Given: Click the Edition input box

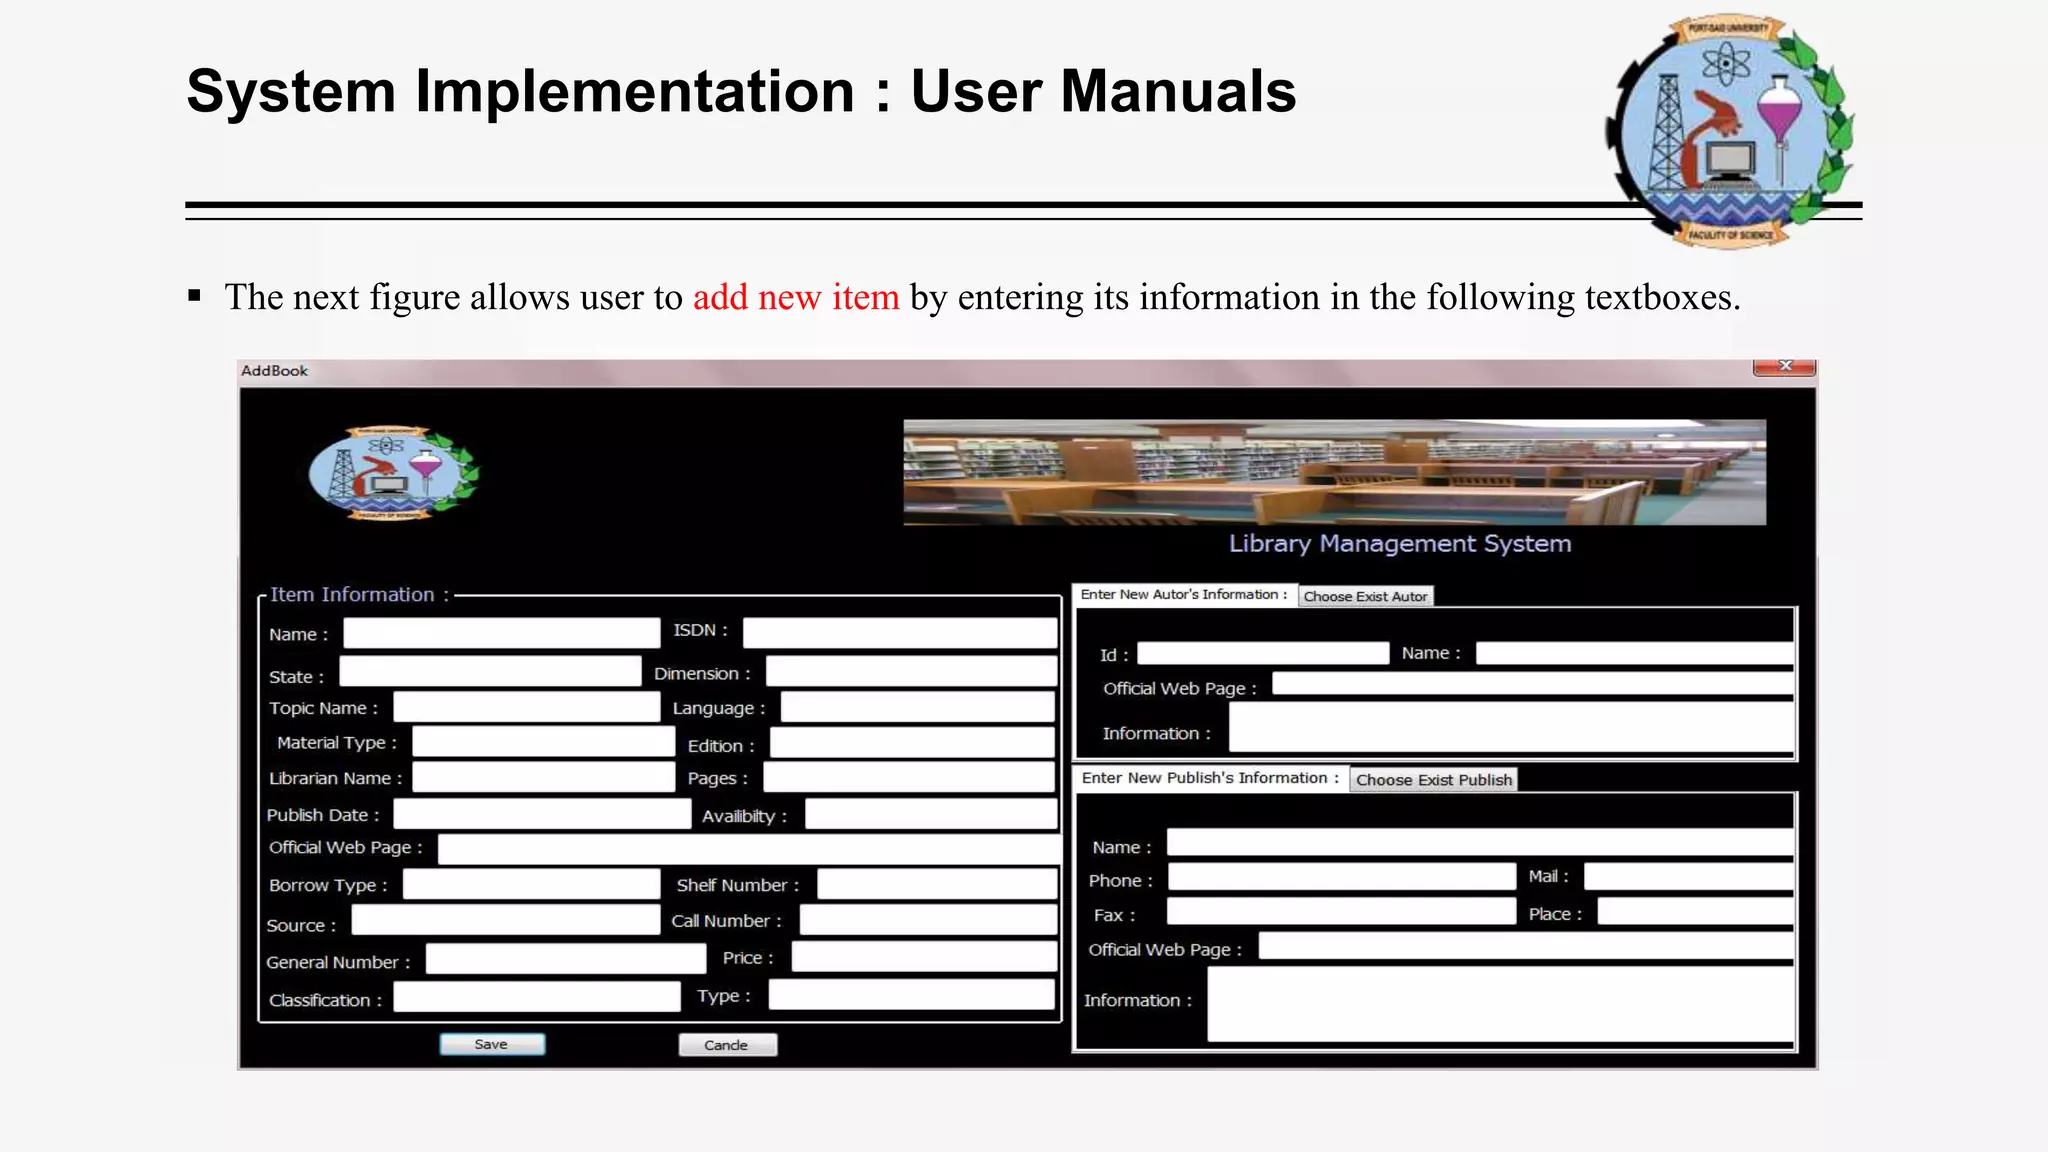Looking at the screenshot, I should pyautogui.click(x=912, y=742).
